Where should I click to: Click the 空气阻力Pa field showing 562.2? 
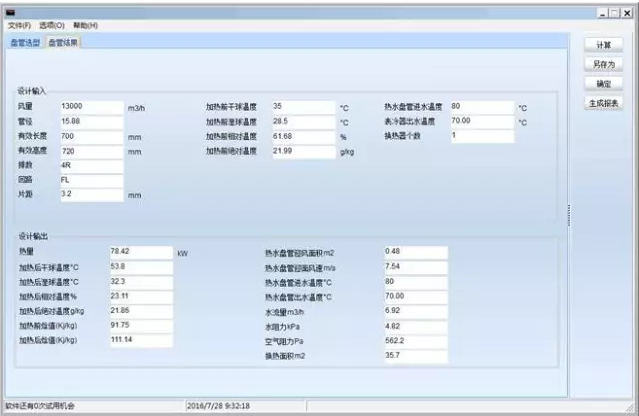tap(415, 341)
